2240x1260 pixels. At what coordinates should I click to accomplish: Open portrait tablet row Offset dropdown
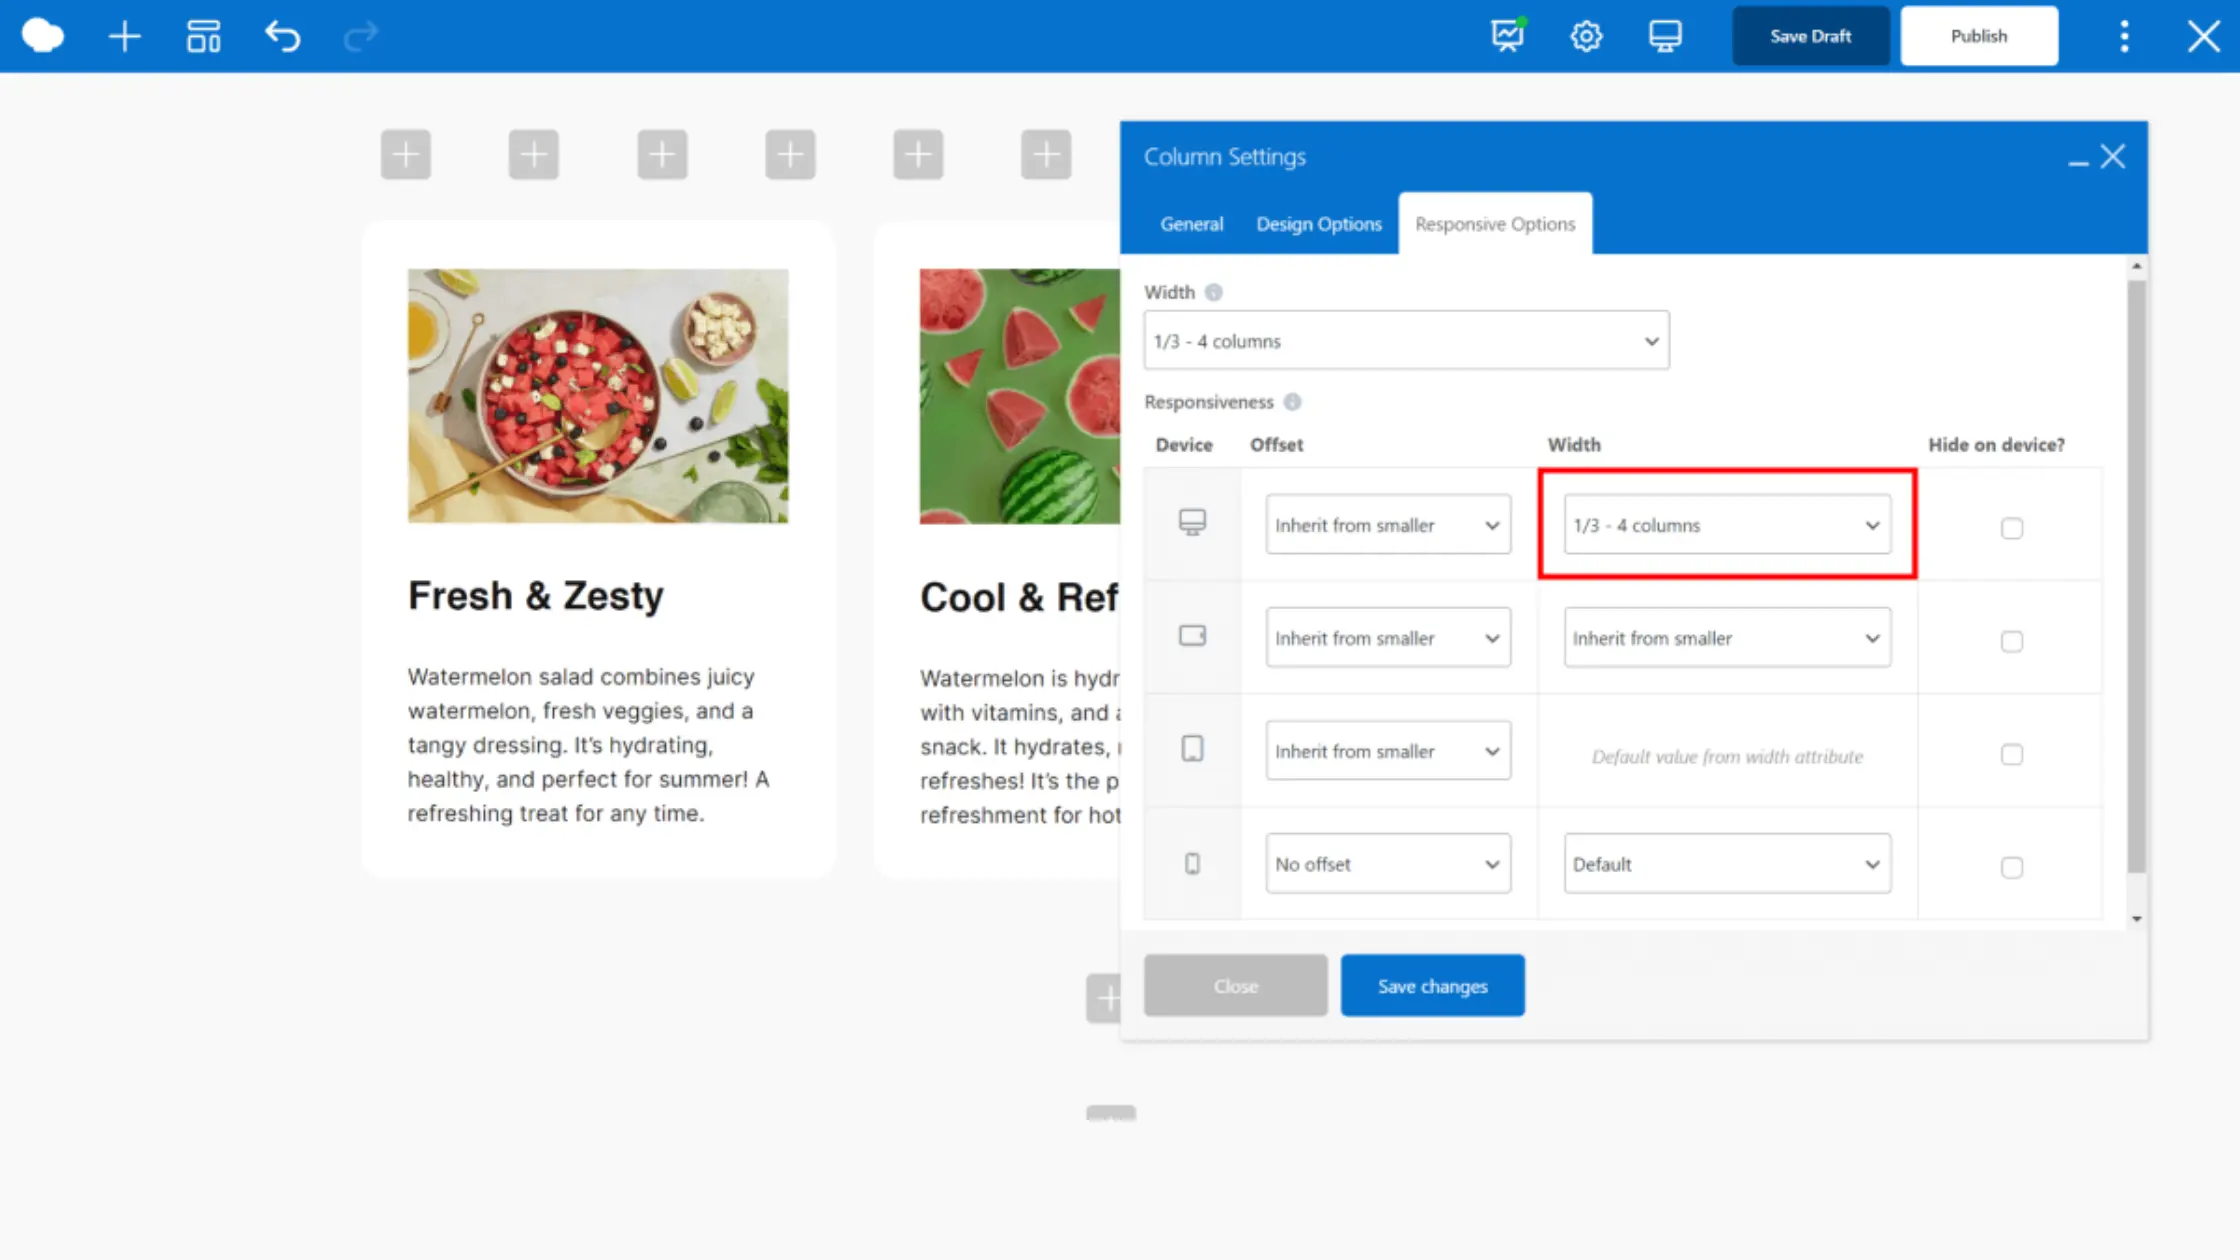pos(1388,751)
